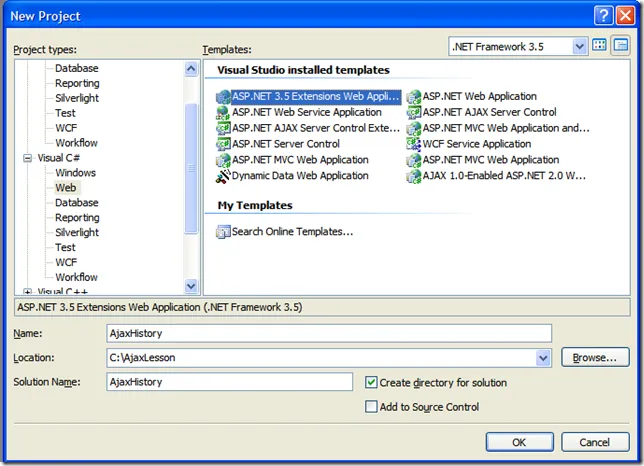Select Database under Visual C#

77,203
